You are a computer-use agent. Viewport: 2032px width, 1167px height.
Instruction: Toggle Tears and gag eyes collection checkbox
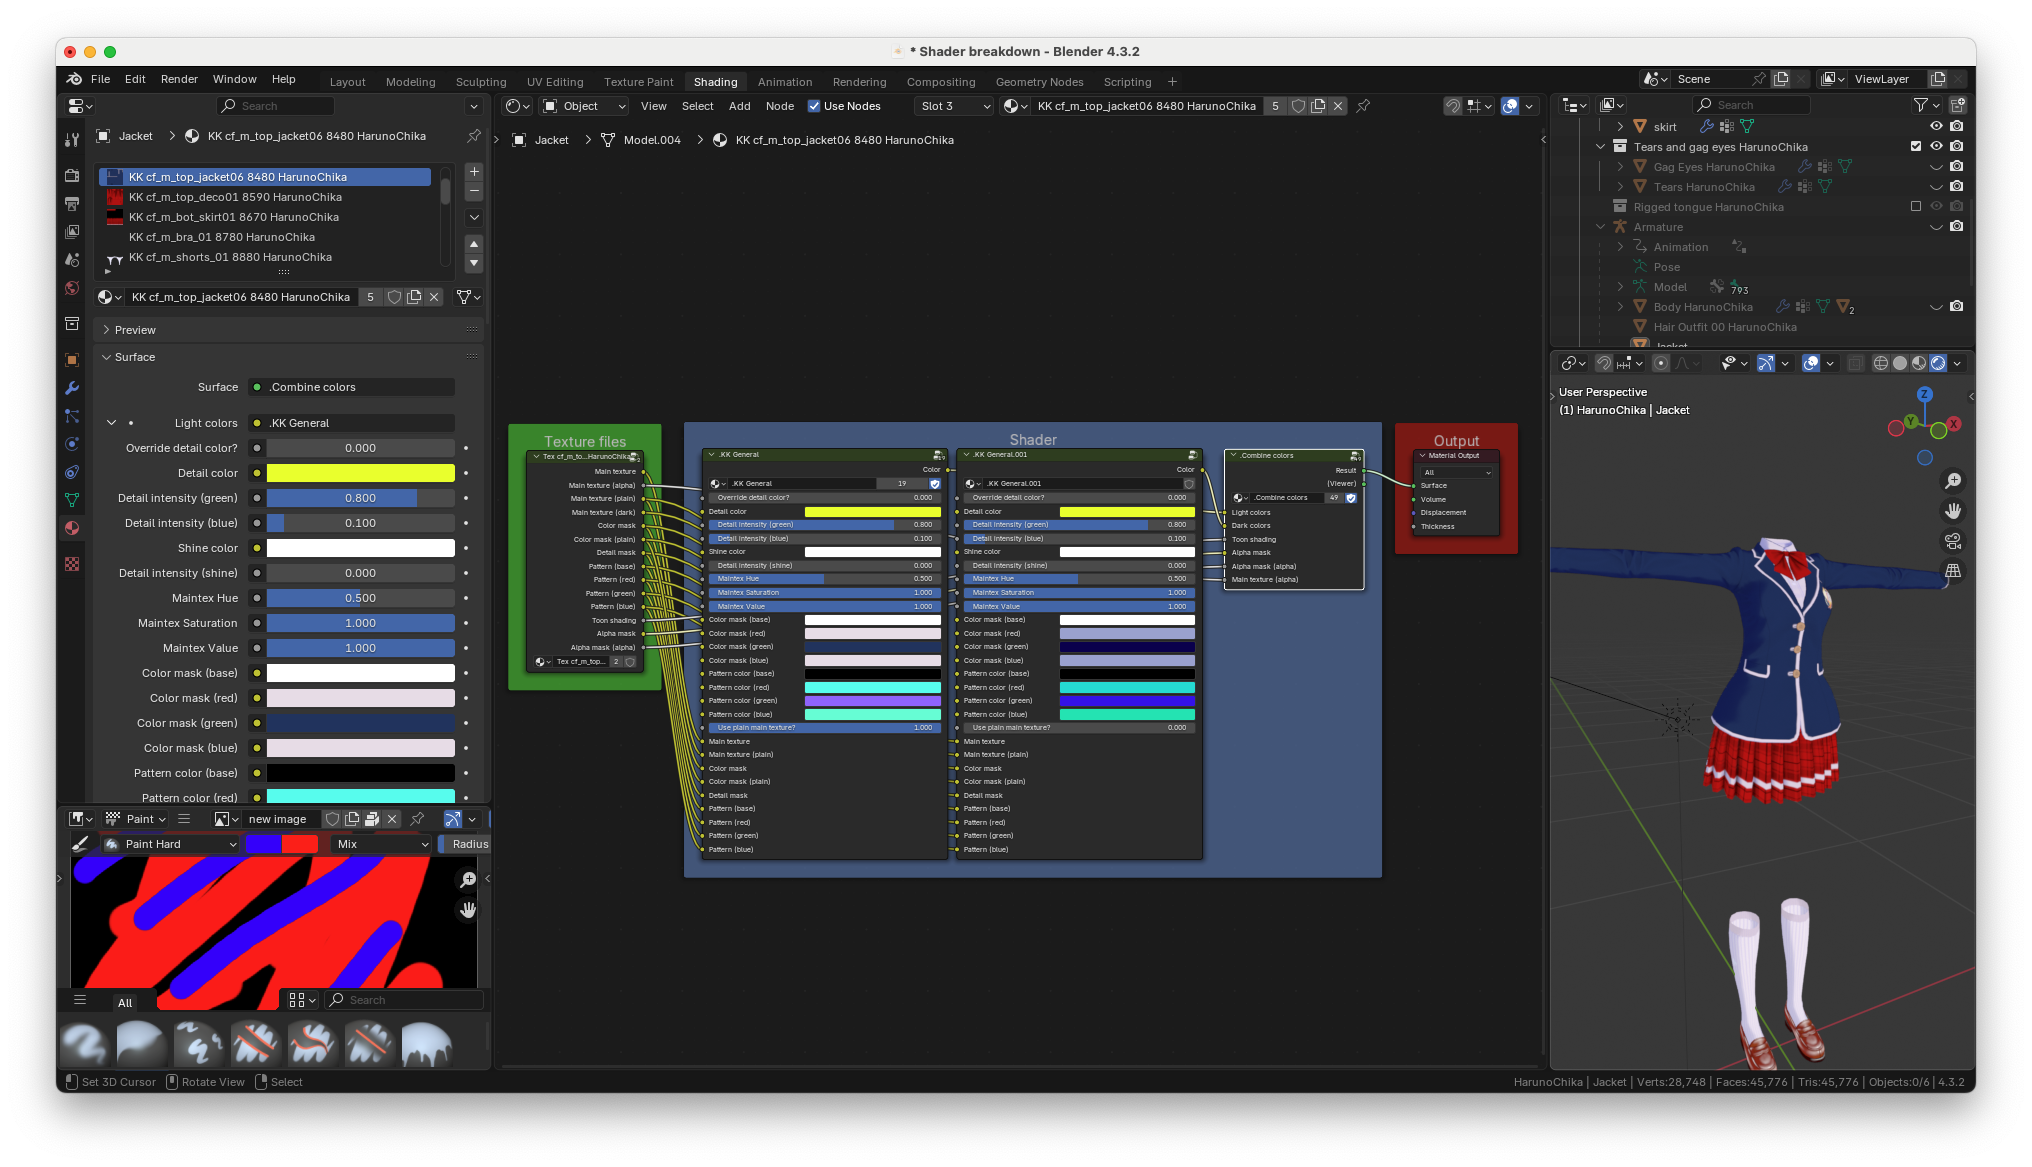tap(1916, 146)
